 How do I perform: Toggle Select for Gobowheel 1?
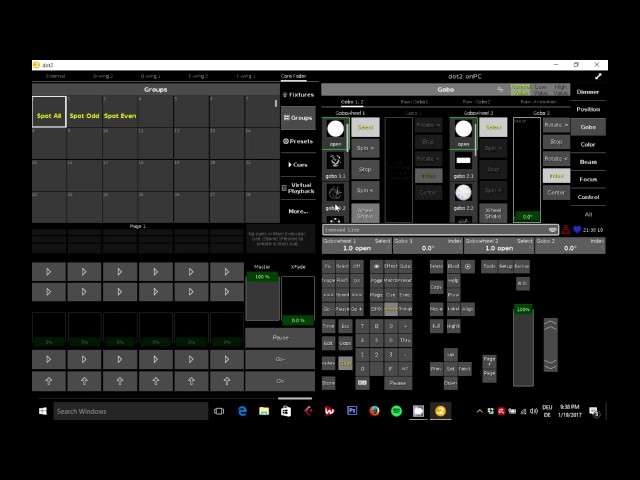(x=365, y=127)
